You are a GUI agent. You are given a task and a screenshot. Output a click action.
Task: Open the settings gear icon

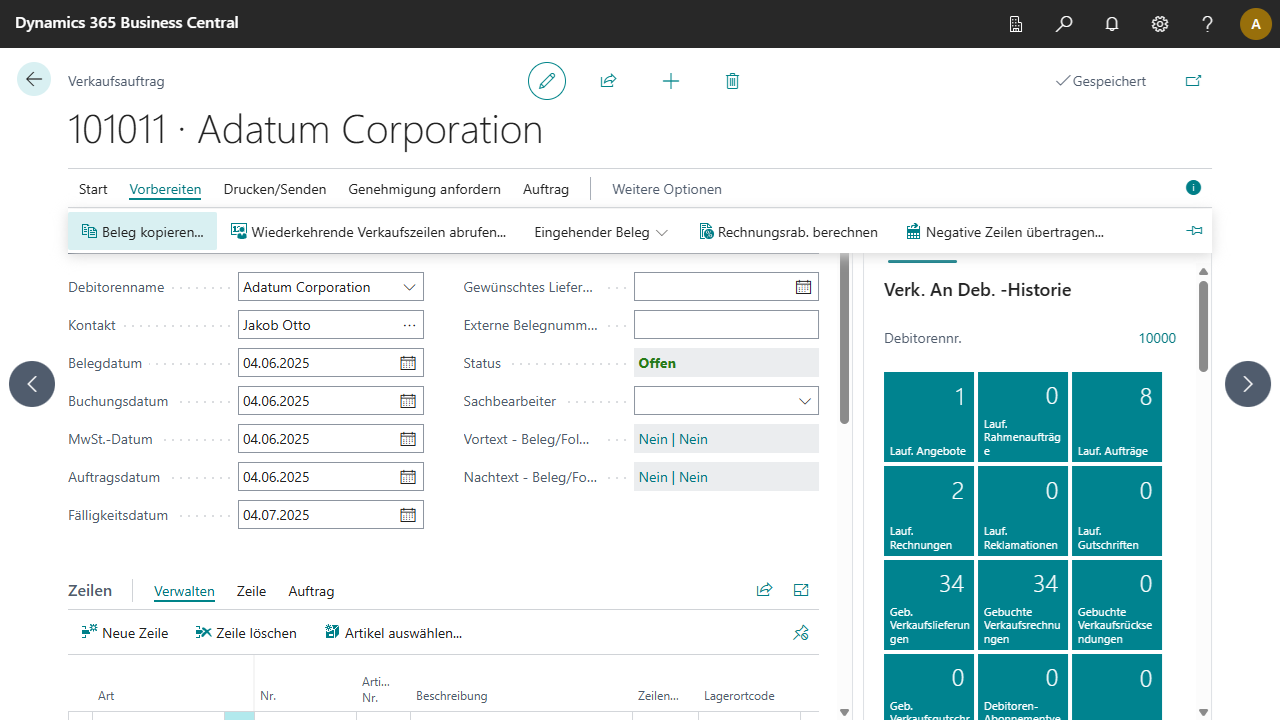(1160, 24)
